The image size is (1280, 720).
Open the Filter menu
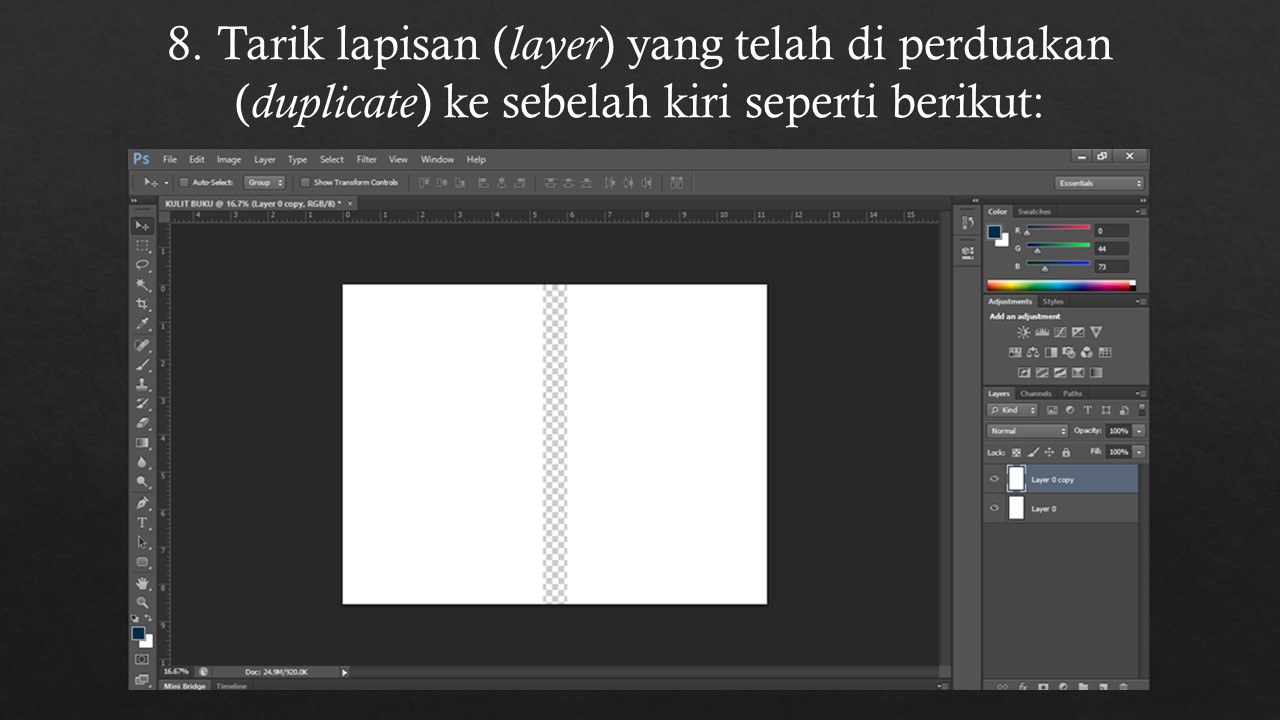point(366,159)
